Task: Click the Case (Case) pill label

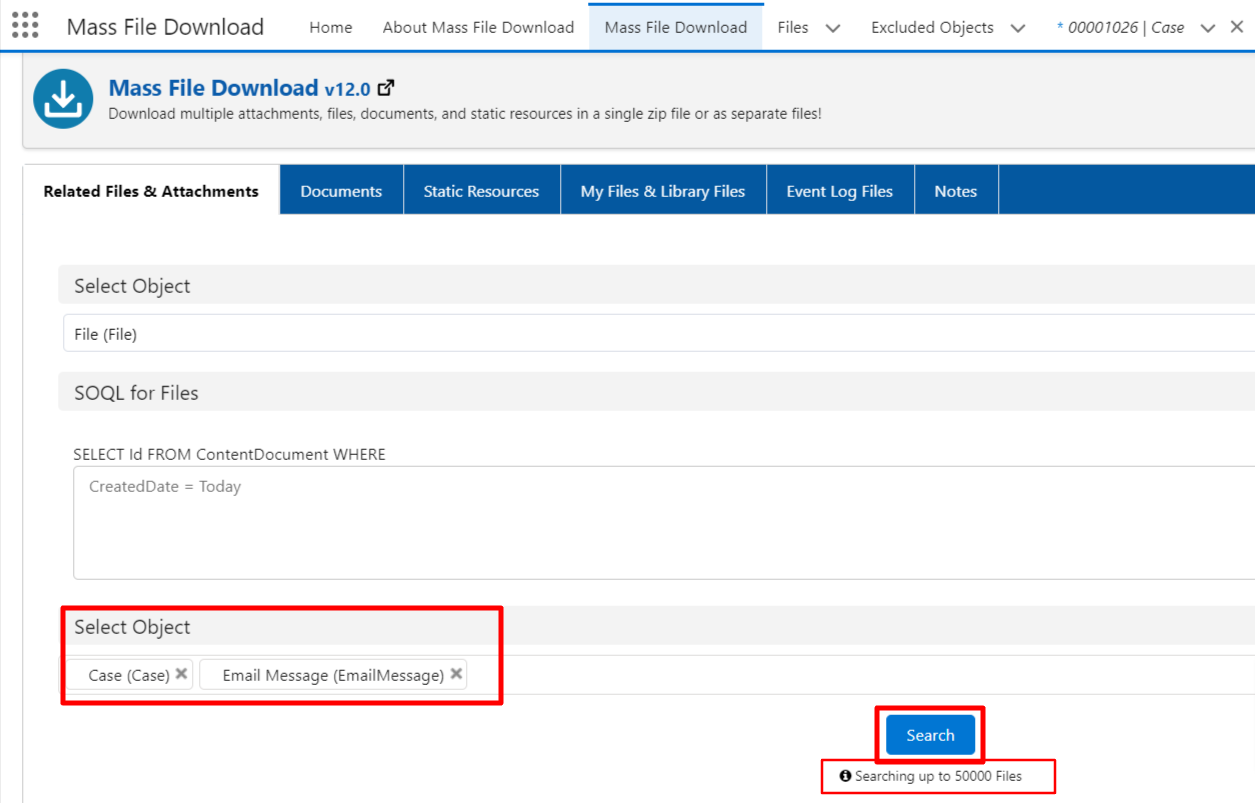Action: click(129, 675)
